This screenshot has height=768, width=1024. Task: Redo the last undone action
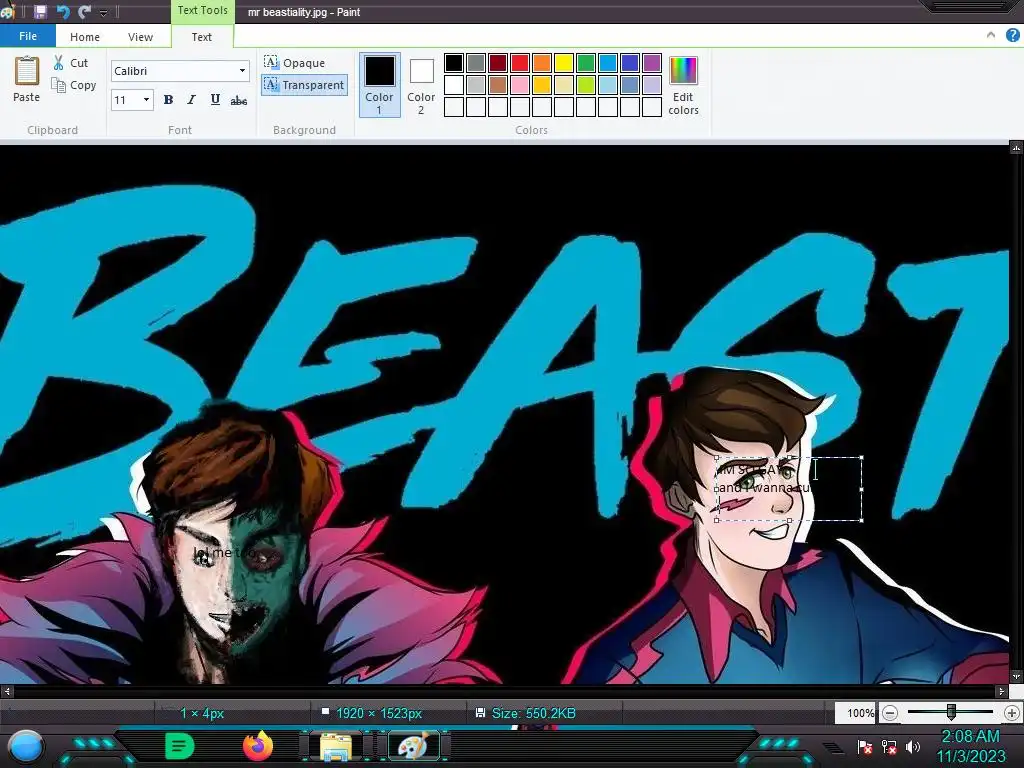[84, 12]
